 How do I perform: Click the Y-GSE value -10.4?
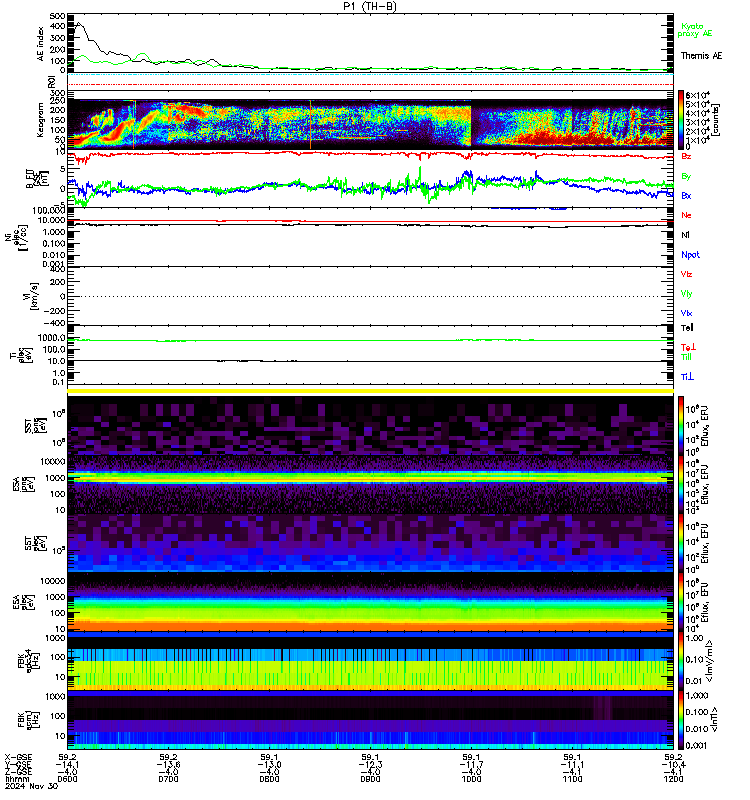(673, 765)
